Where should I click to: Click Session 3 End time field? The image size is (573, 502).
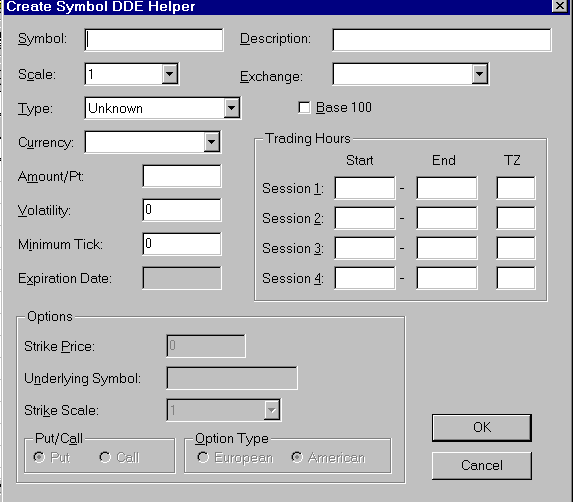pyautogui.click(x=447, y=248)
